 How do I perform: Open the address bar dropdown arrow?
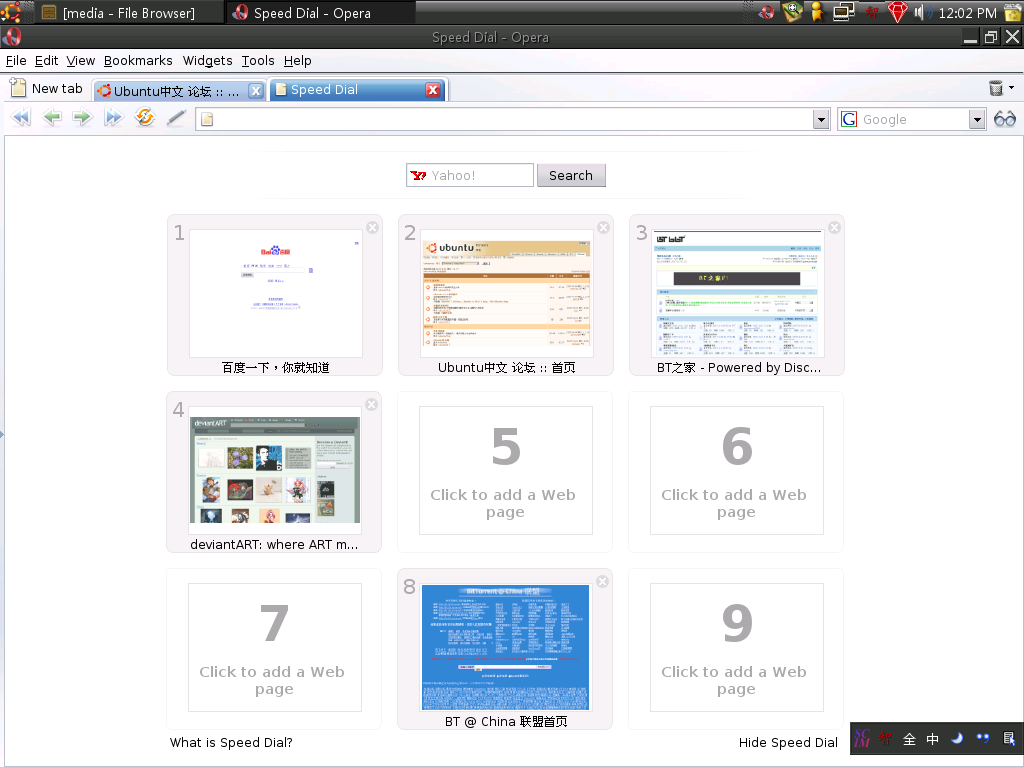pyautogui.click(x=822, y=120)
